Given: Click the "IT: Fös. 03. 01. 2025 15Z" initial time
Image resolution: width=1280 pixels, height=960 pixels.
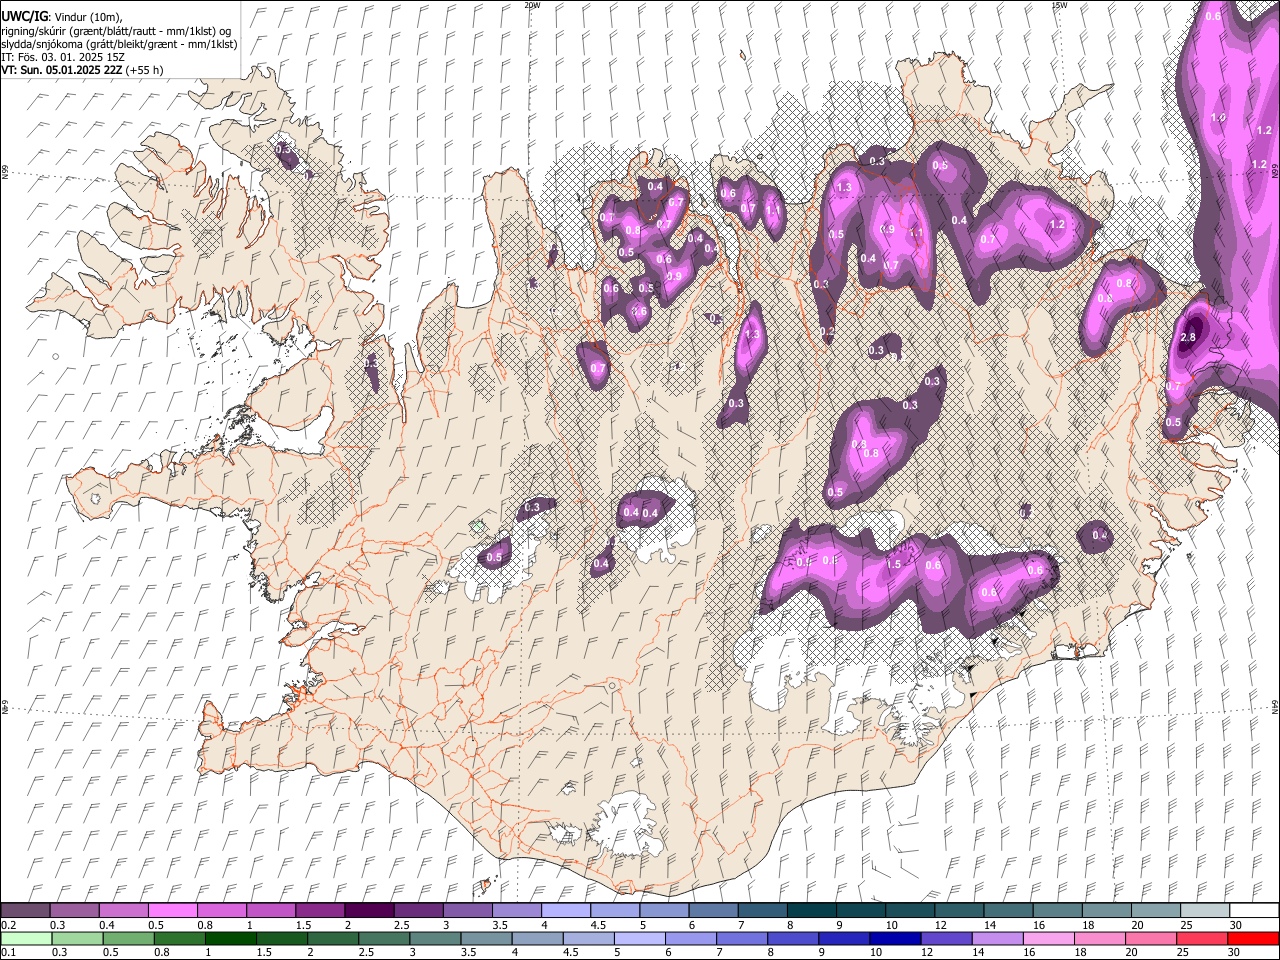Looking at the screenshot, I should 63,57.
